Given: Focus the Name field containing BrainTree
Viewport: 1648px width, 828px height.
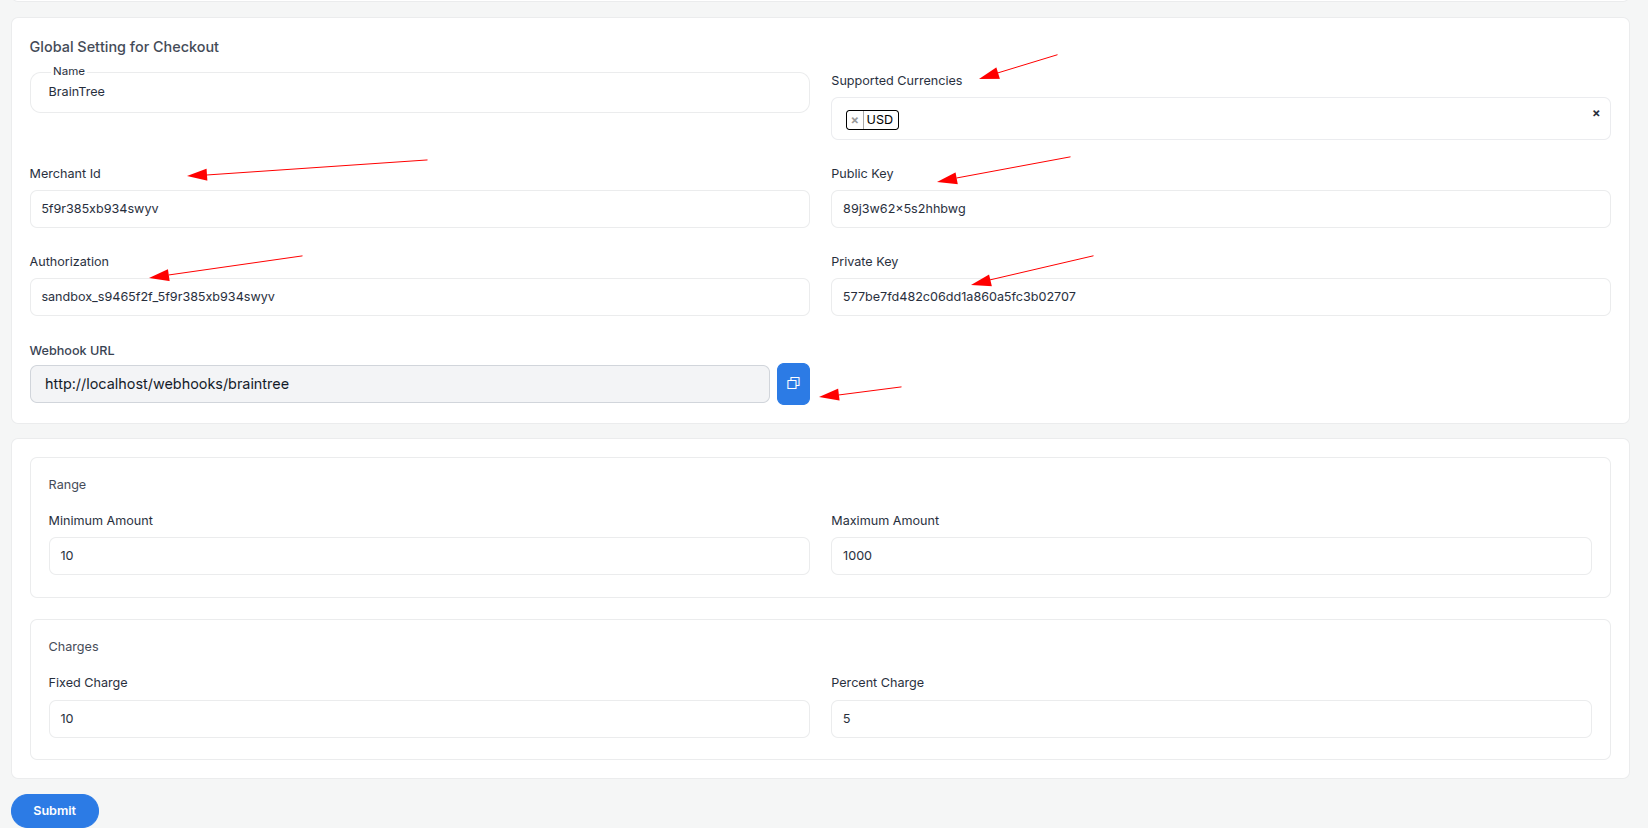Looking at the screenshot, I should pyautogui.click(x=420, y=92).
